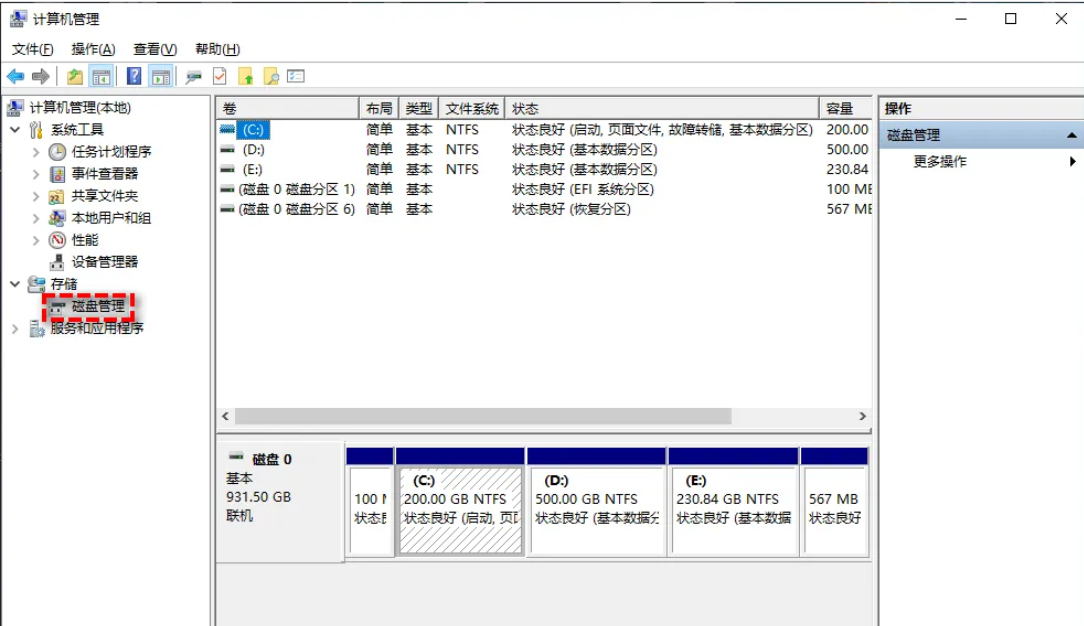Screen dimensions: 1084x626
Task: Select the (D:) volume row in list
Action: 544,149
